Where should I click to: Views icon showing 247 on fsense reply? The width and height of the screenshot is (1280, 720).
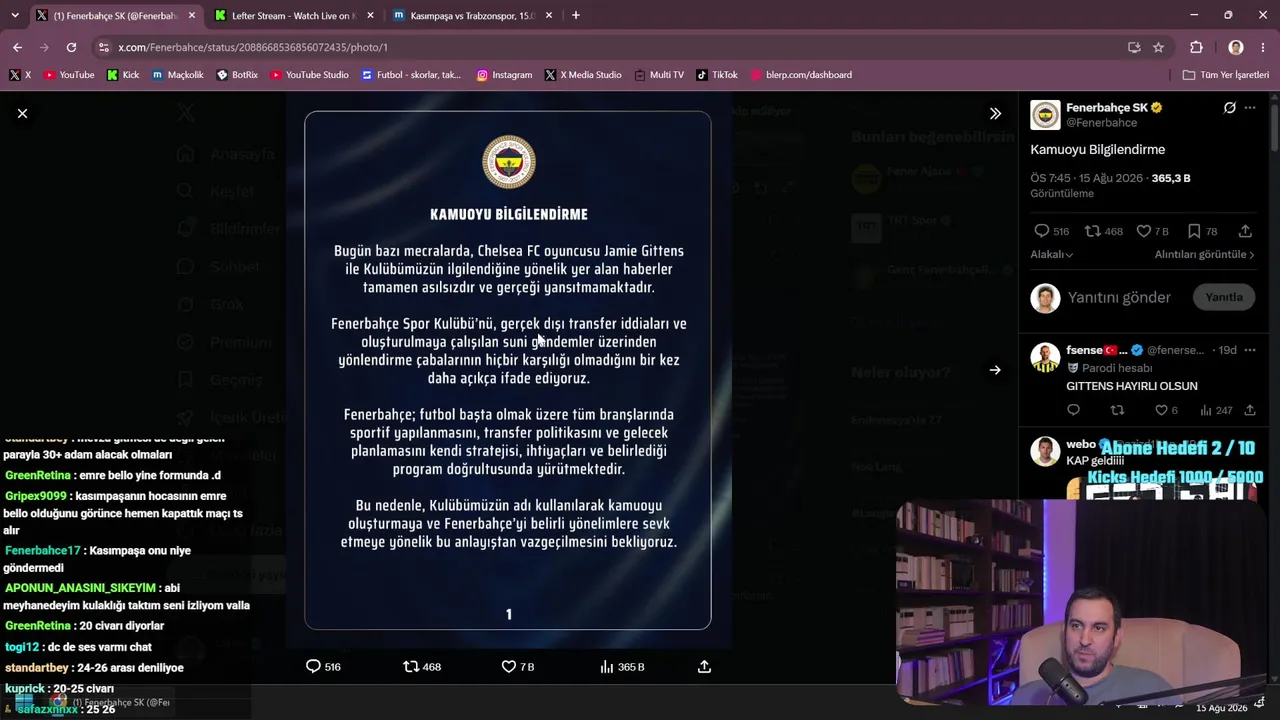point(1206,410)
